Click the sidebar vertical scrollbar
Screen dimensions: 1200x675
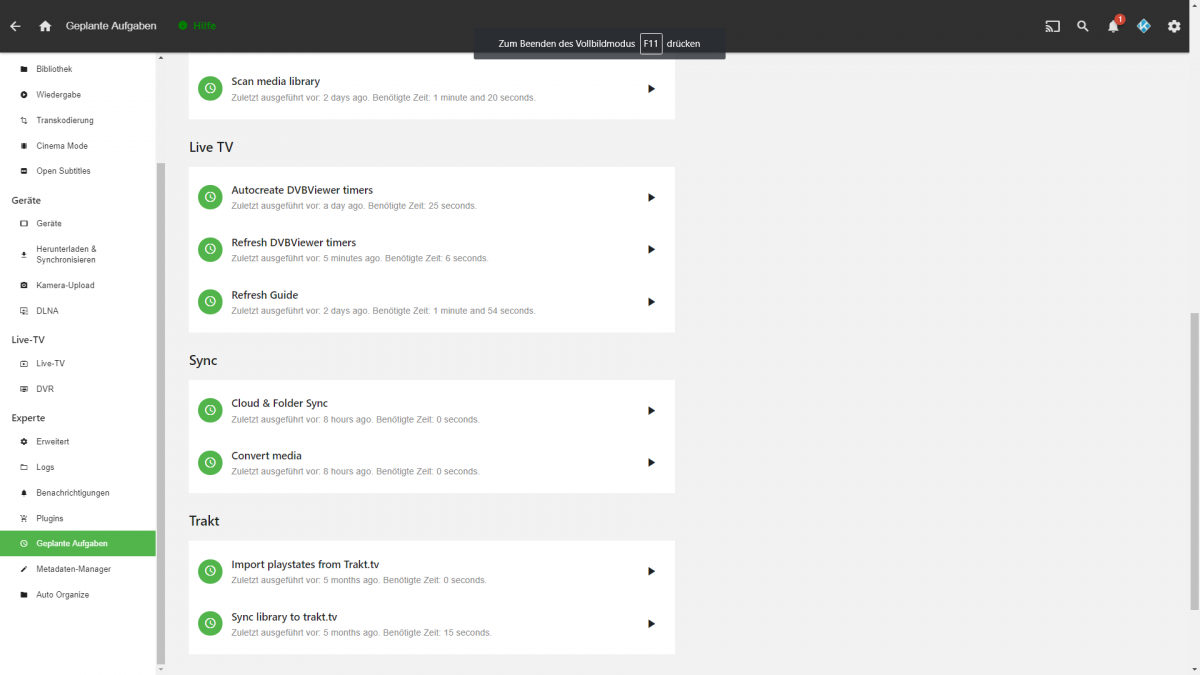159,415
